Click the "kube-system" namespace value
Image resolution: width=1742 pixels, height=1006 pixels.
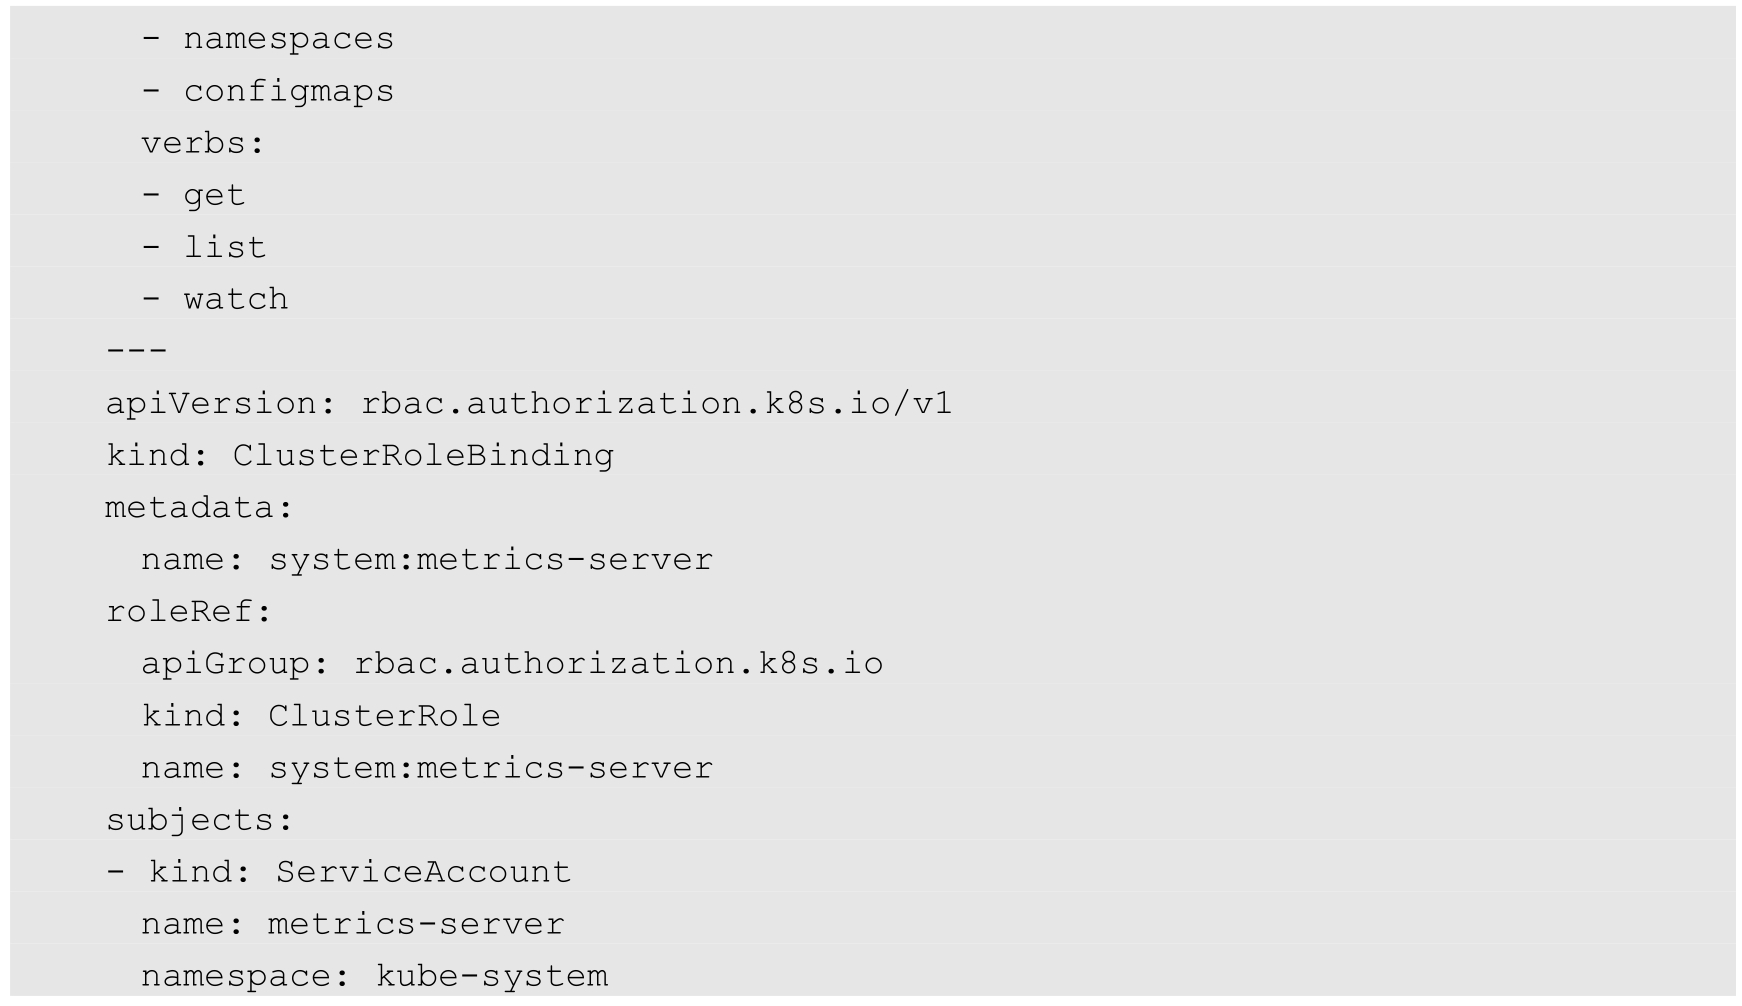point(491,976)
